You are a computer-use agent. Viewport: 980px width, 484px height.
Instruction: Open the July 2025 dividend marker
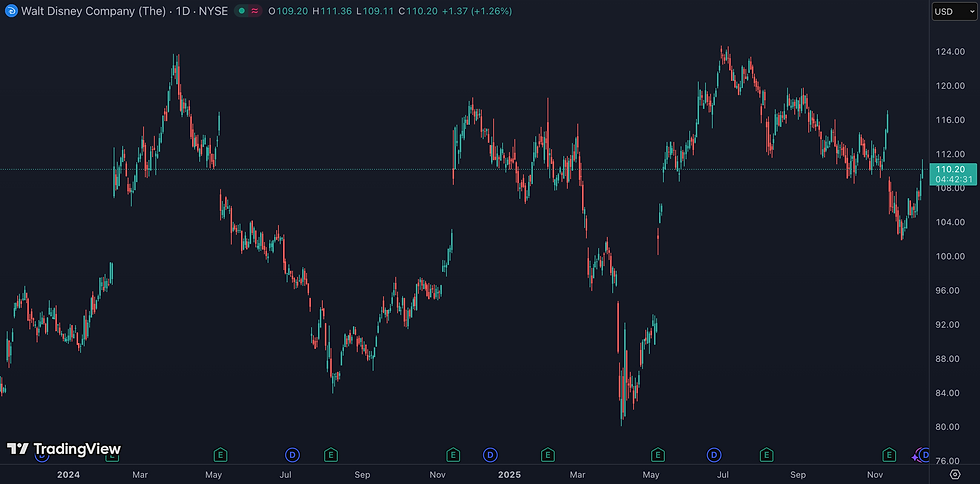click(x=714, y=455)
